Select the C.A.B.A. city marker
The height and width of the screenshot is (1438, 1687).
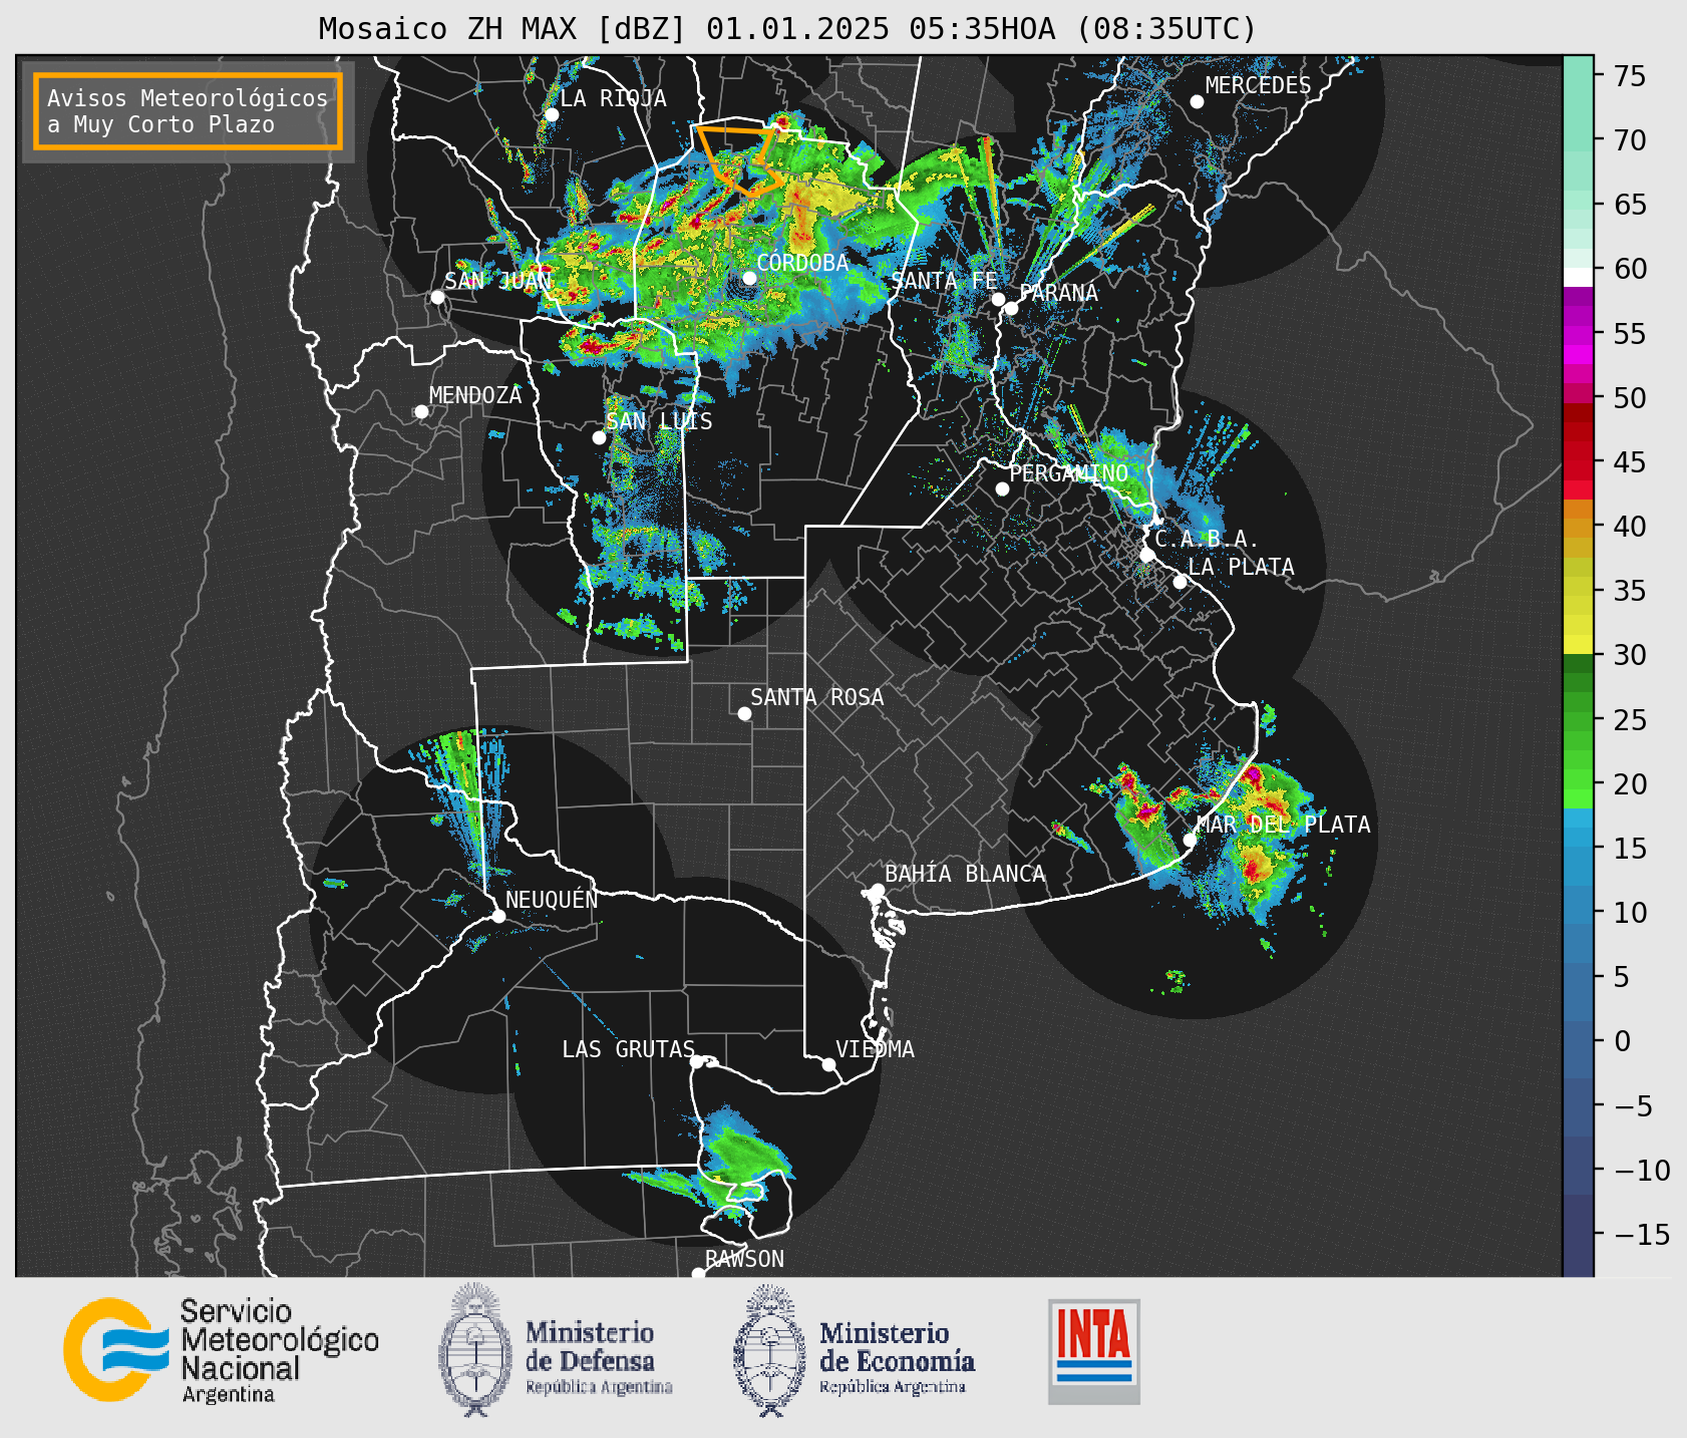click(x=1147, y=555)
